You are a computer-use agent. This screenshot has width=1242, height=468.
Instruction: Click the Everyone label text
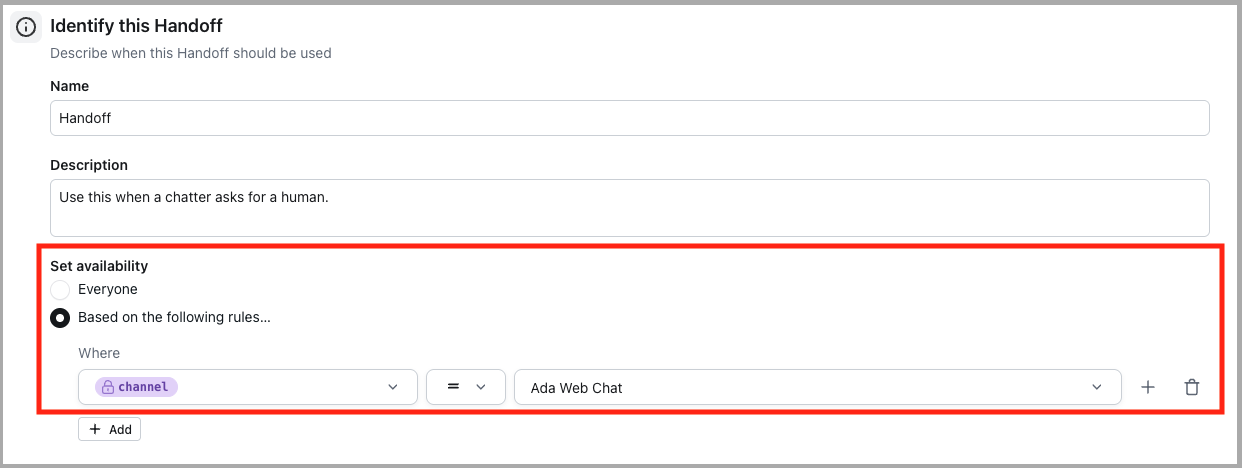pos(108,289)
